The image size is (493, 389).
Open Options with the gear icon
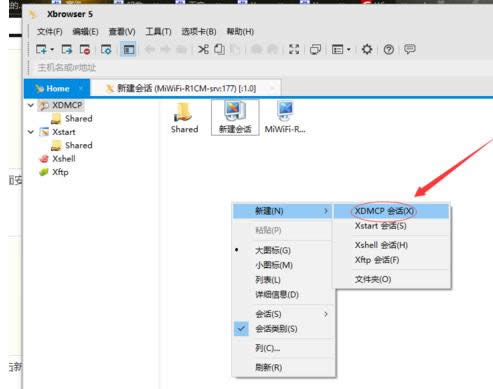(367, 49)
